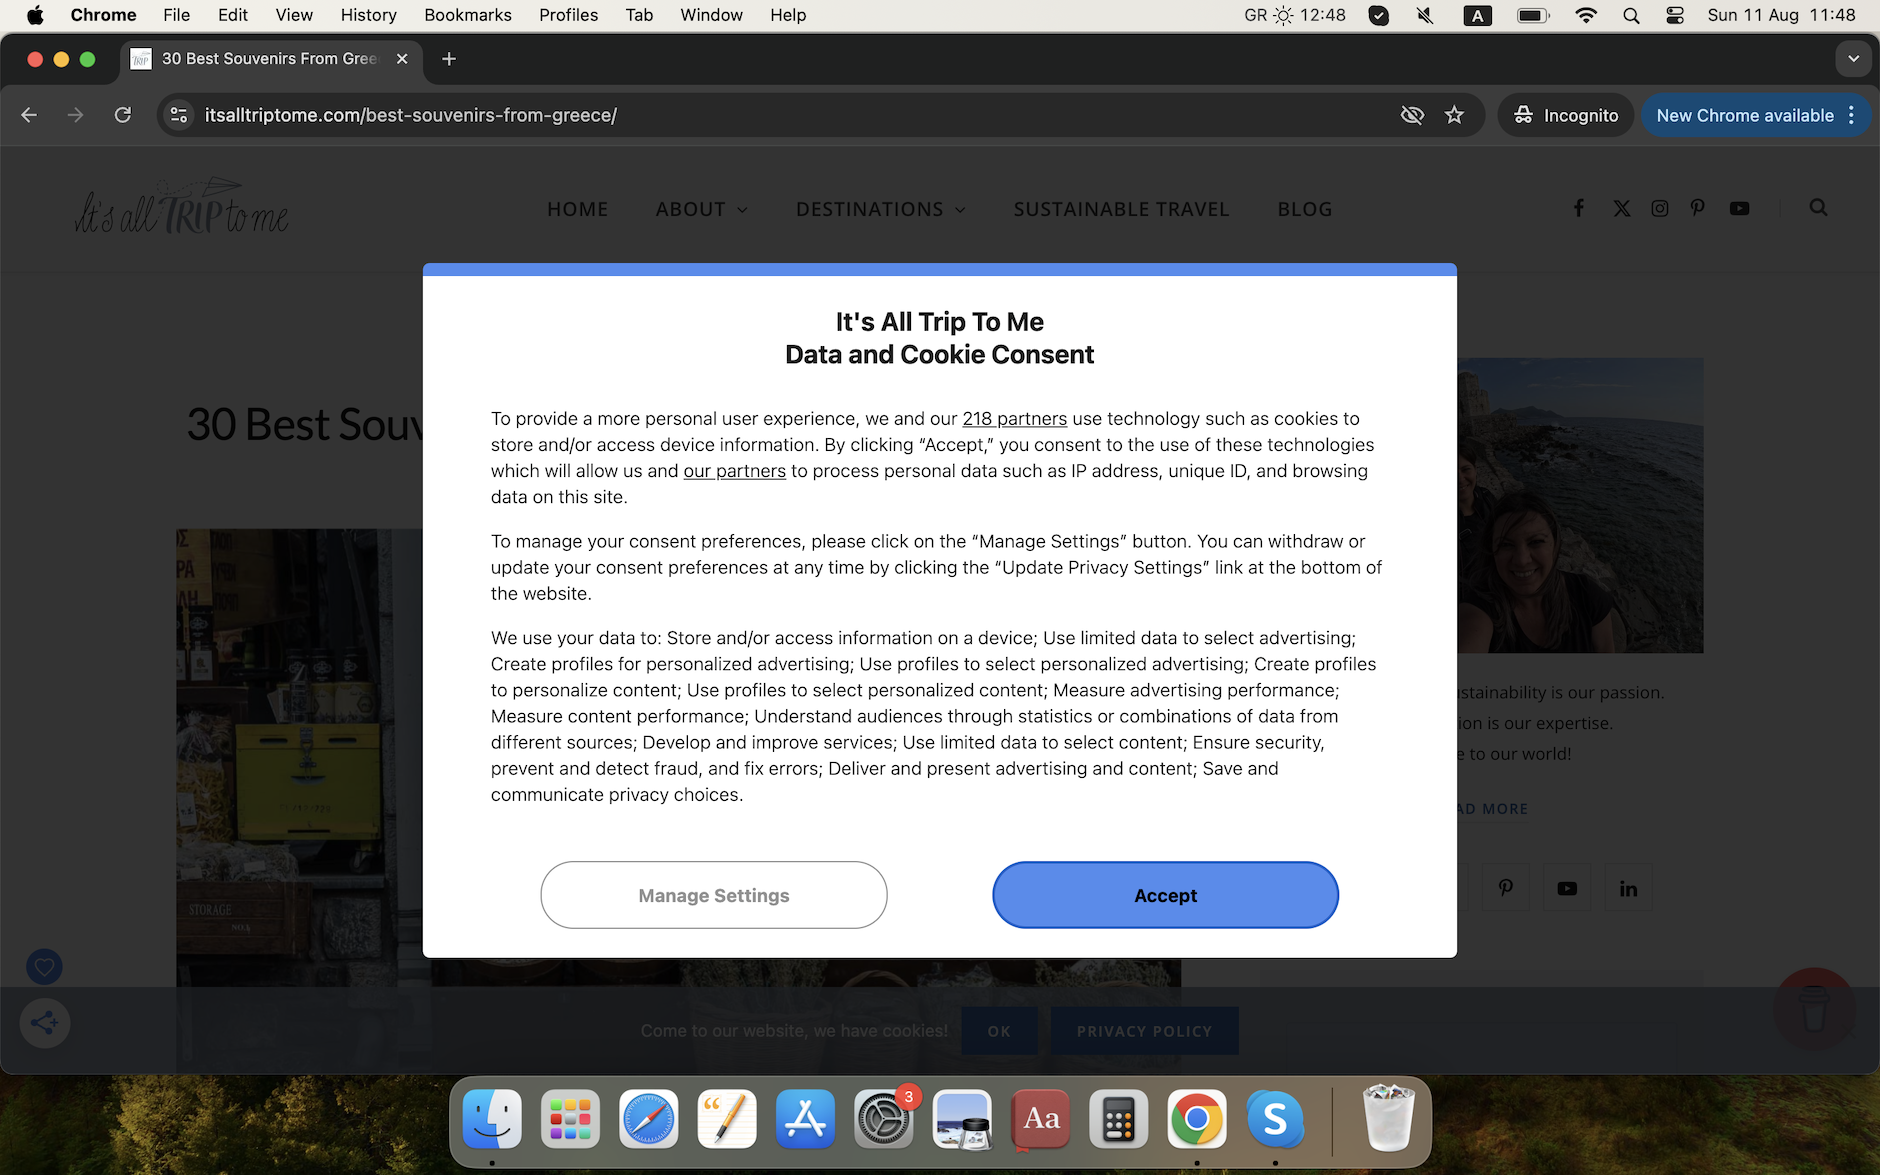Expand the About dropdown menu
Image resolution: width=1880 pixels, height=1175 pixels.
click(x=701, y=209)
